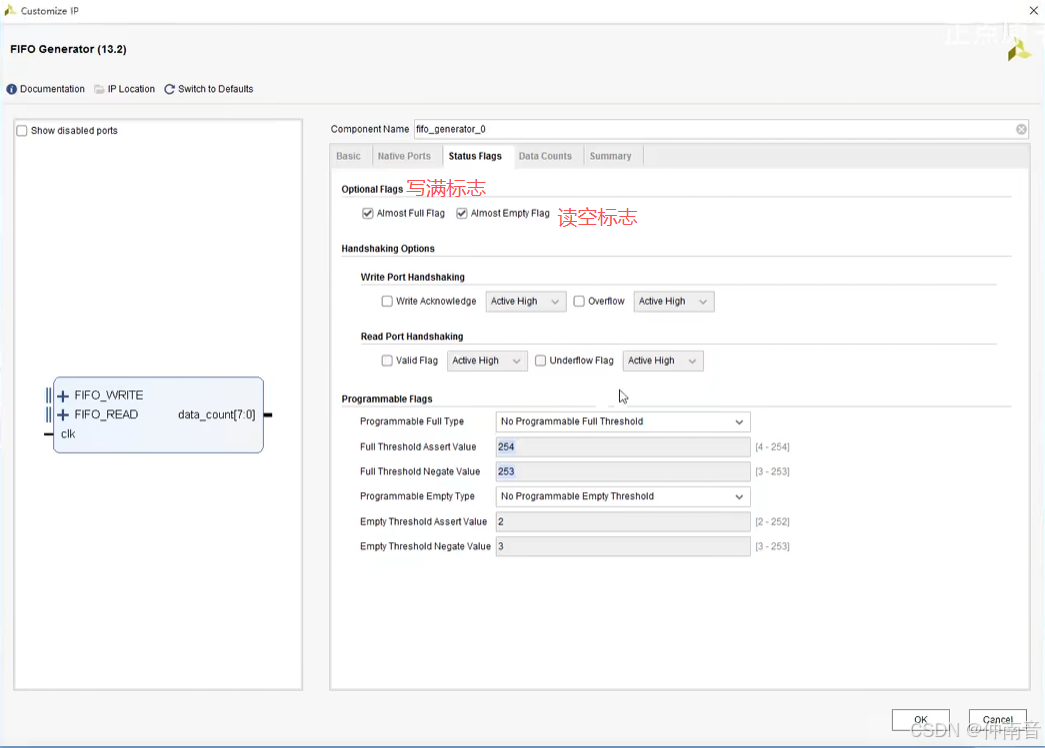Enable the Valid Flag checkbox
Image resolution: width=1045 pixels, height=748 pixels.
[387, 361]
